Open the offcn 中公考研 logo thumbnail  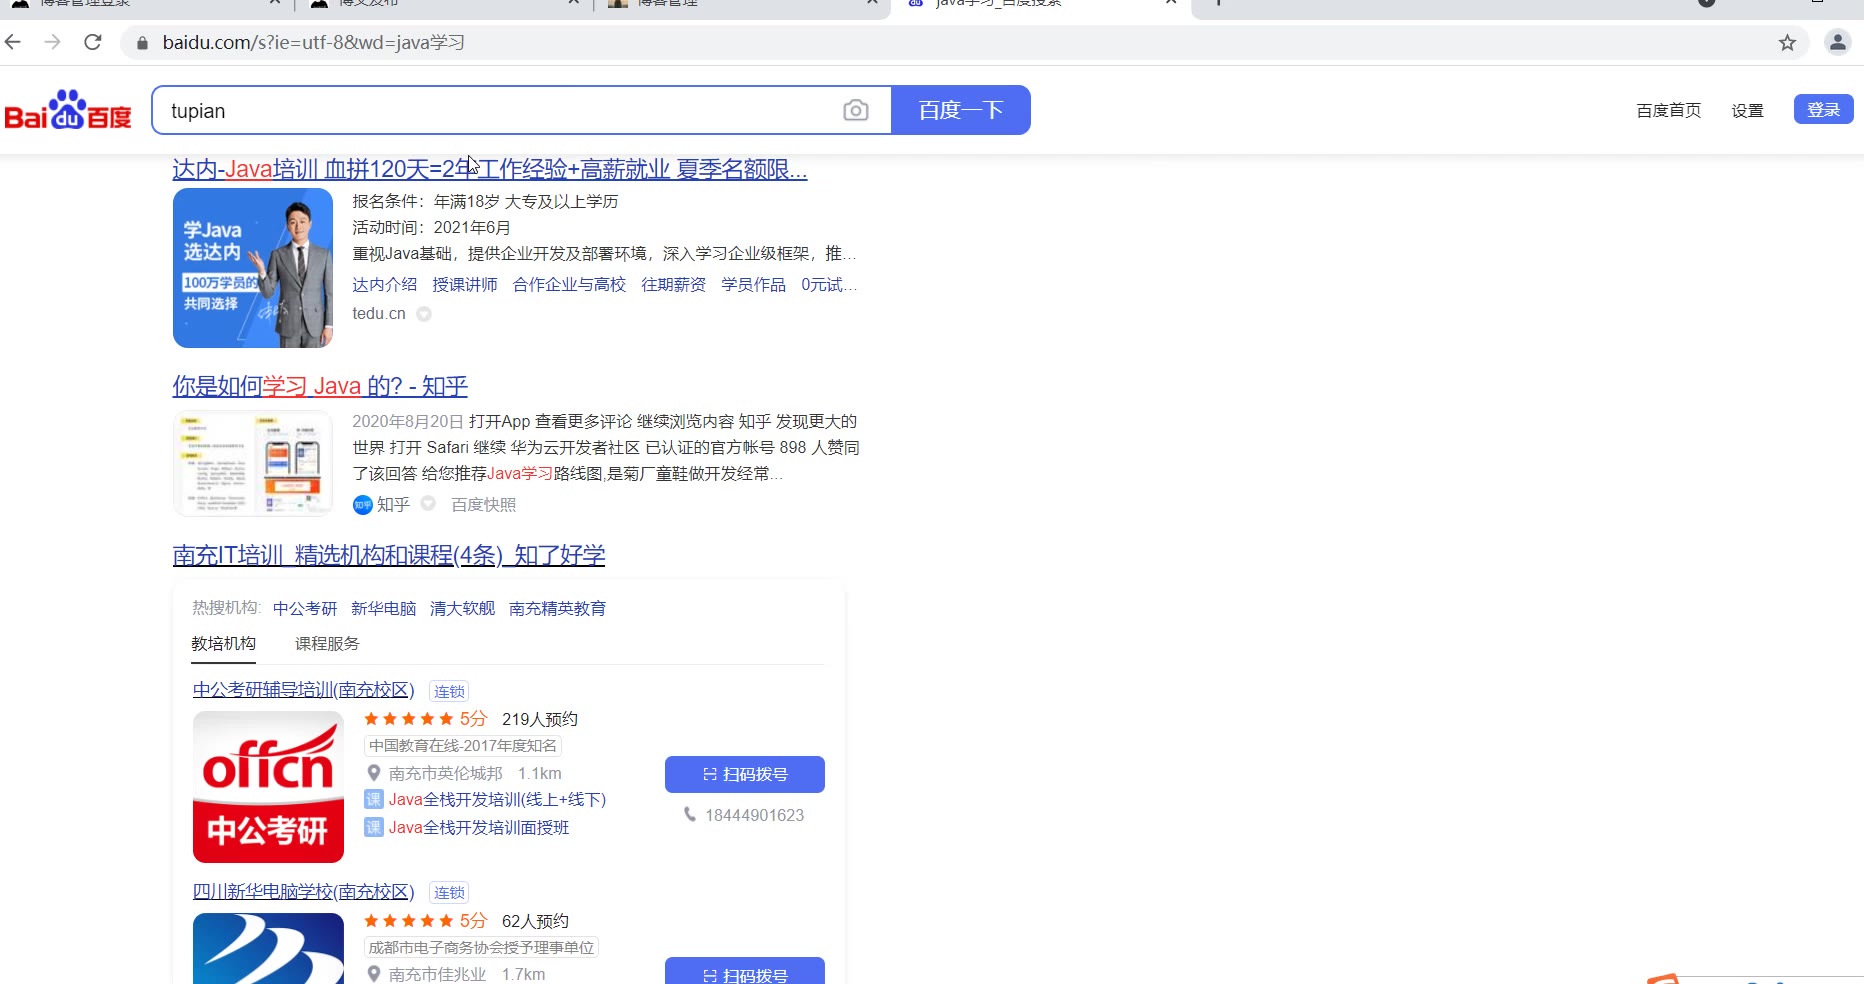(268, 787)
